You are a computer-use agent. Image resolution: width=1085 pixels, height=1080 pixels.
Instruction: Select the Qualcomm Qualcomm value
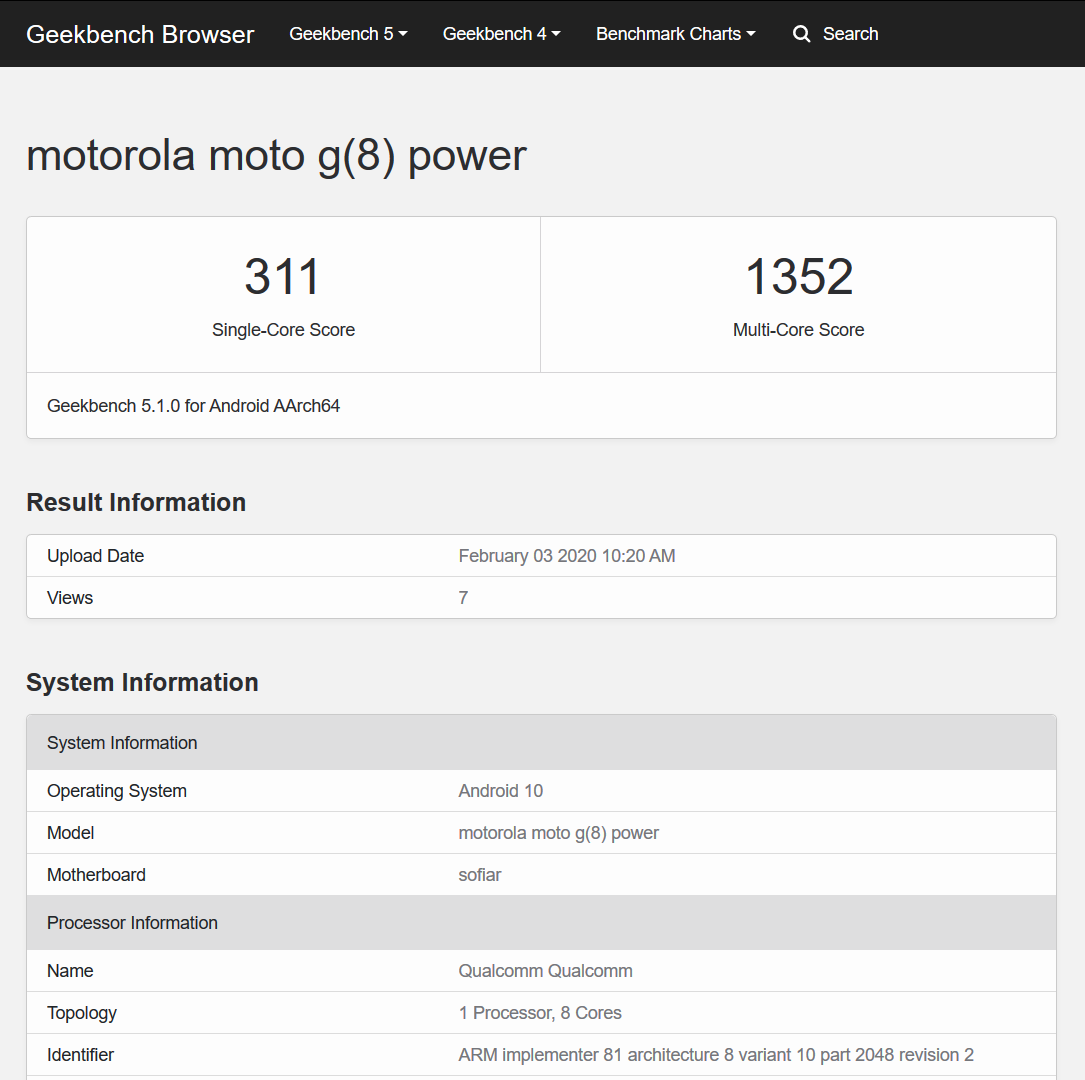545,971
